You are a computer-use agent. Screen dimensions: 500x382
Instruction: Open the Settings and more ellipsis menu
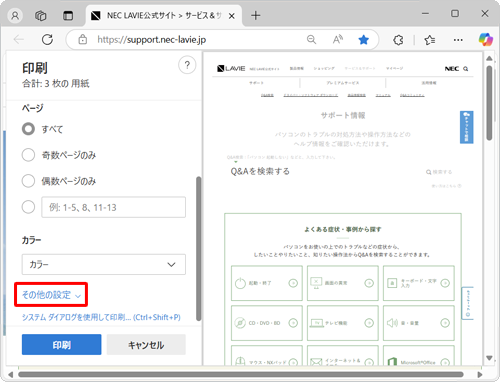458,40
